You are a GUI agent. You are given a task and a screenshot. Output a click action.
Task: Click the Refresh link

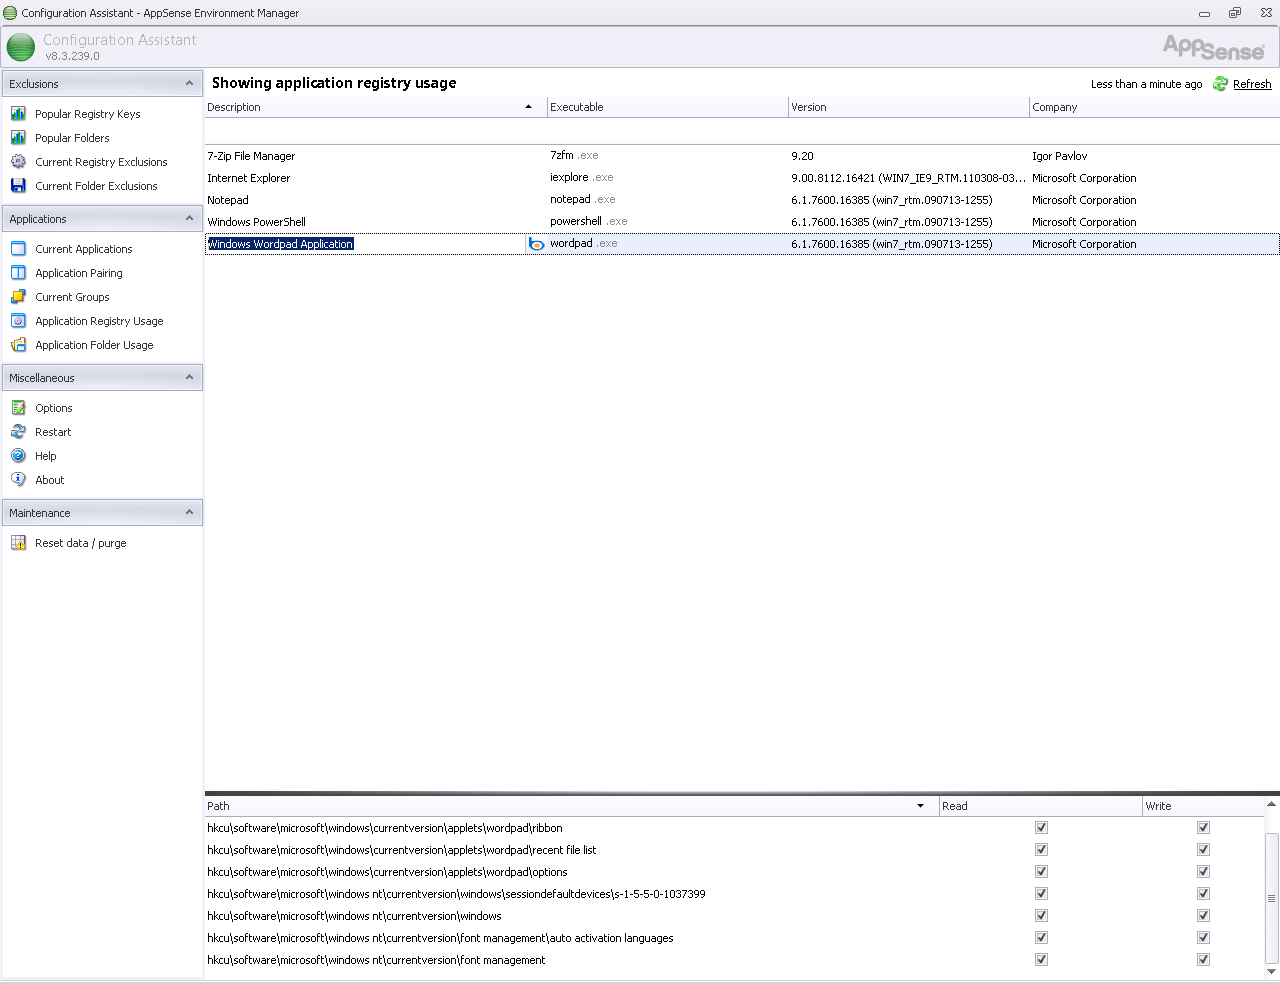[1252, 84]
